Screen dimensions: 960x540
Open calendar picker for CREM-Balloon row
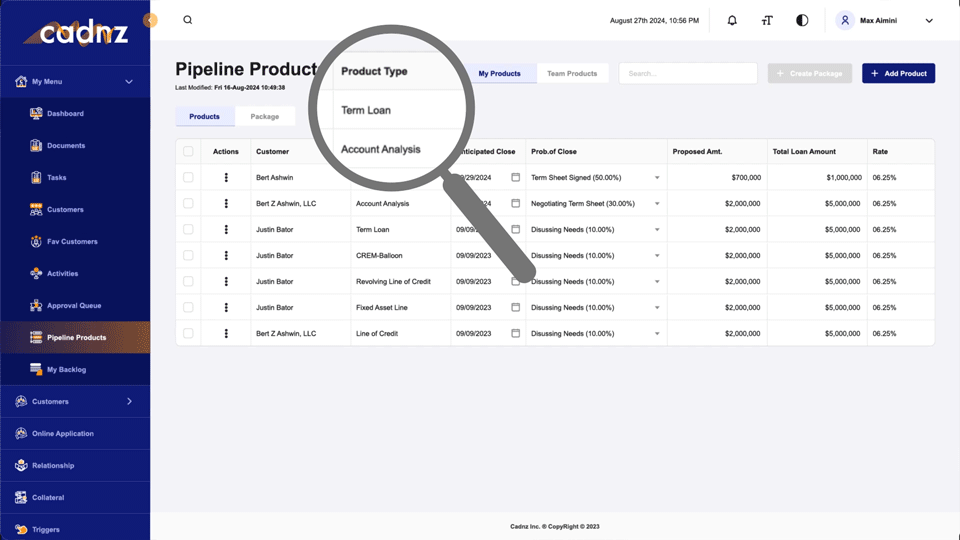(516, 256)
